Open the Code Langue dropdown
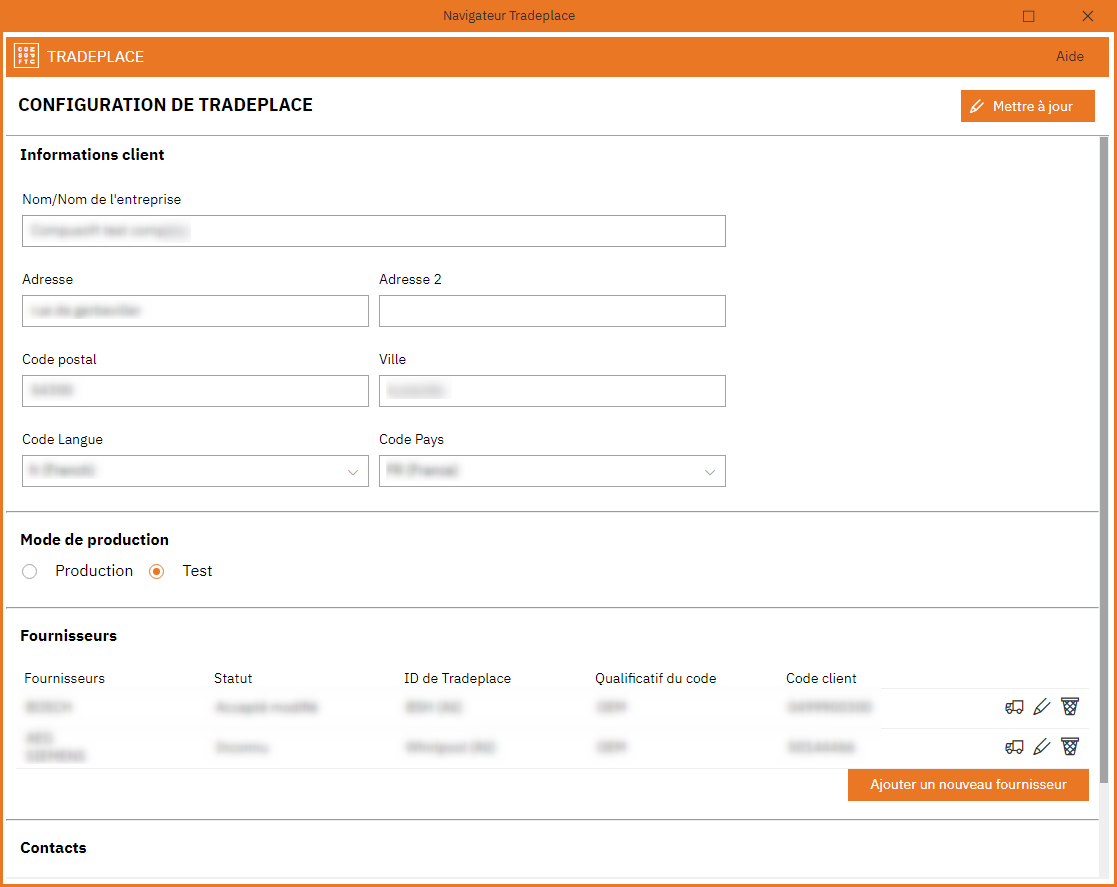 pos(352,471)
